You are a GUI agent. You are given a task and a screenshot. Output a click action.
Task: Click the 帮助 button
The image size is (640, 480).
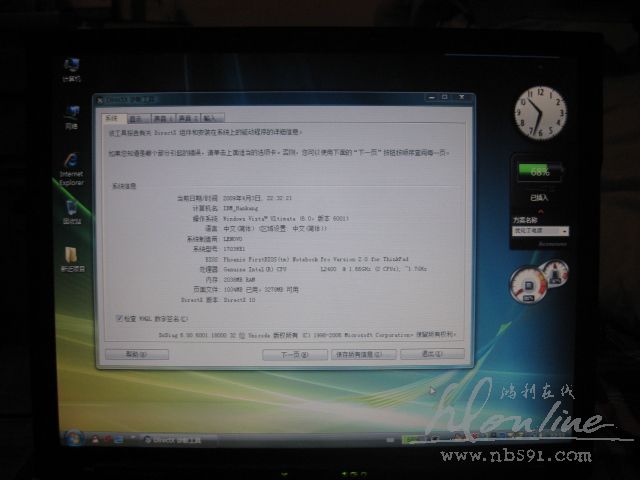coord(137,354)
